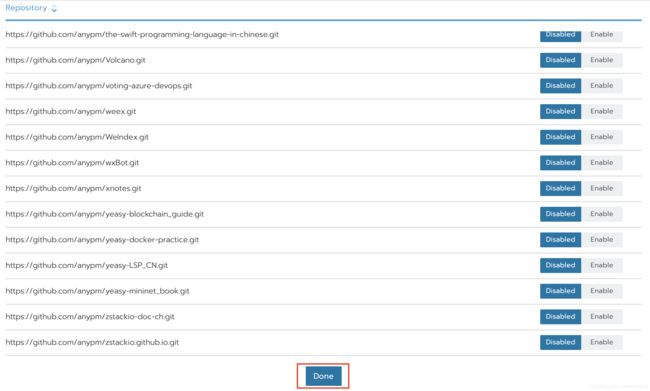650x391 pixels.
Task: Click the Done button
Action: point(323,376)
